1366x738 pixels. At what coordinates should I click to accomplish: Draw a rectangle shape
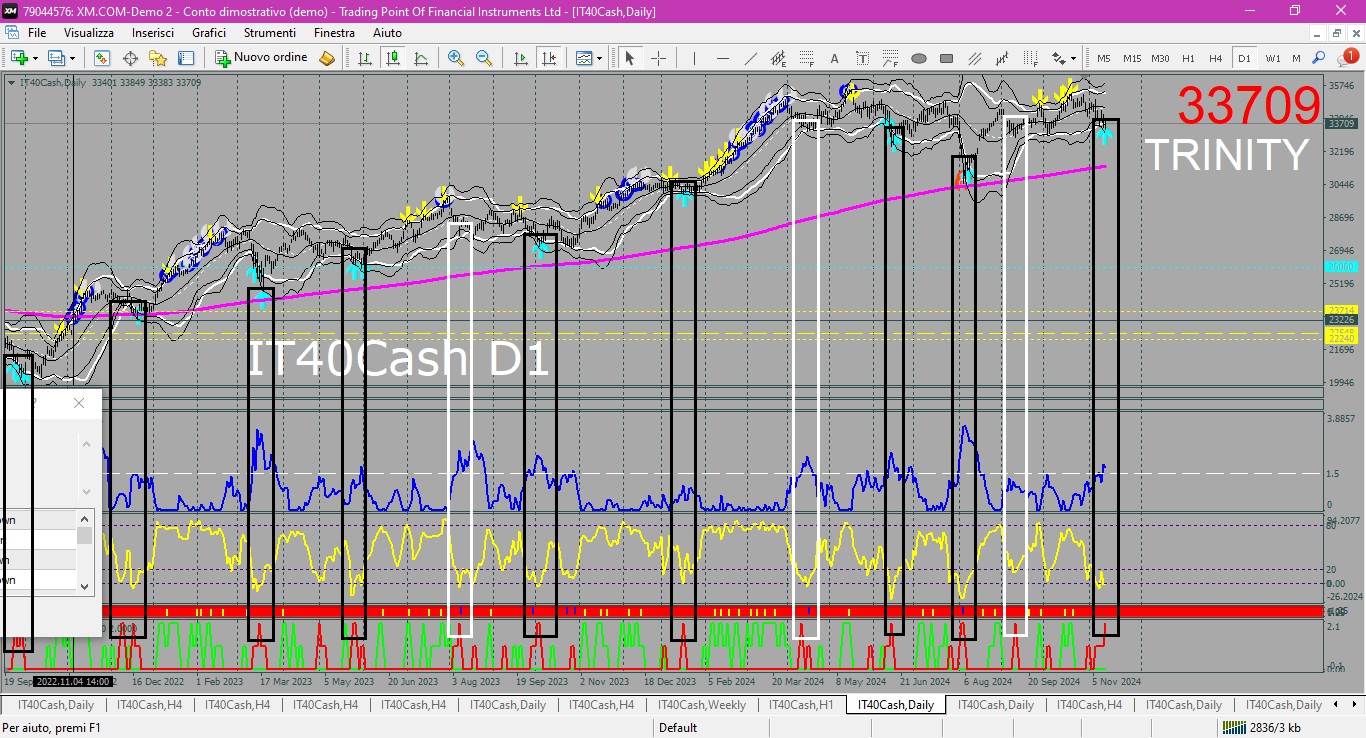pyautogui.click(x=946, y=58)
